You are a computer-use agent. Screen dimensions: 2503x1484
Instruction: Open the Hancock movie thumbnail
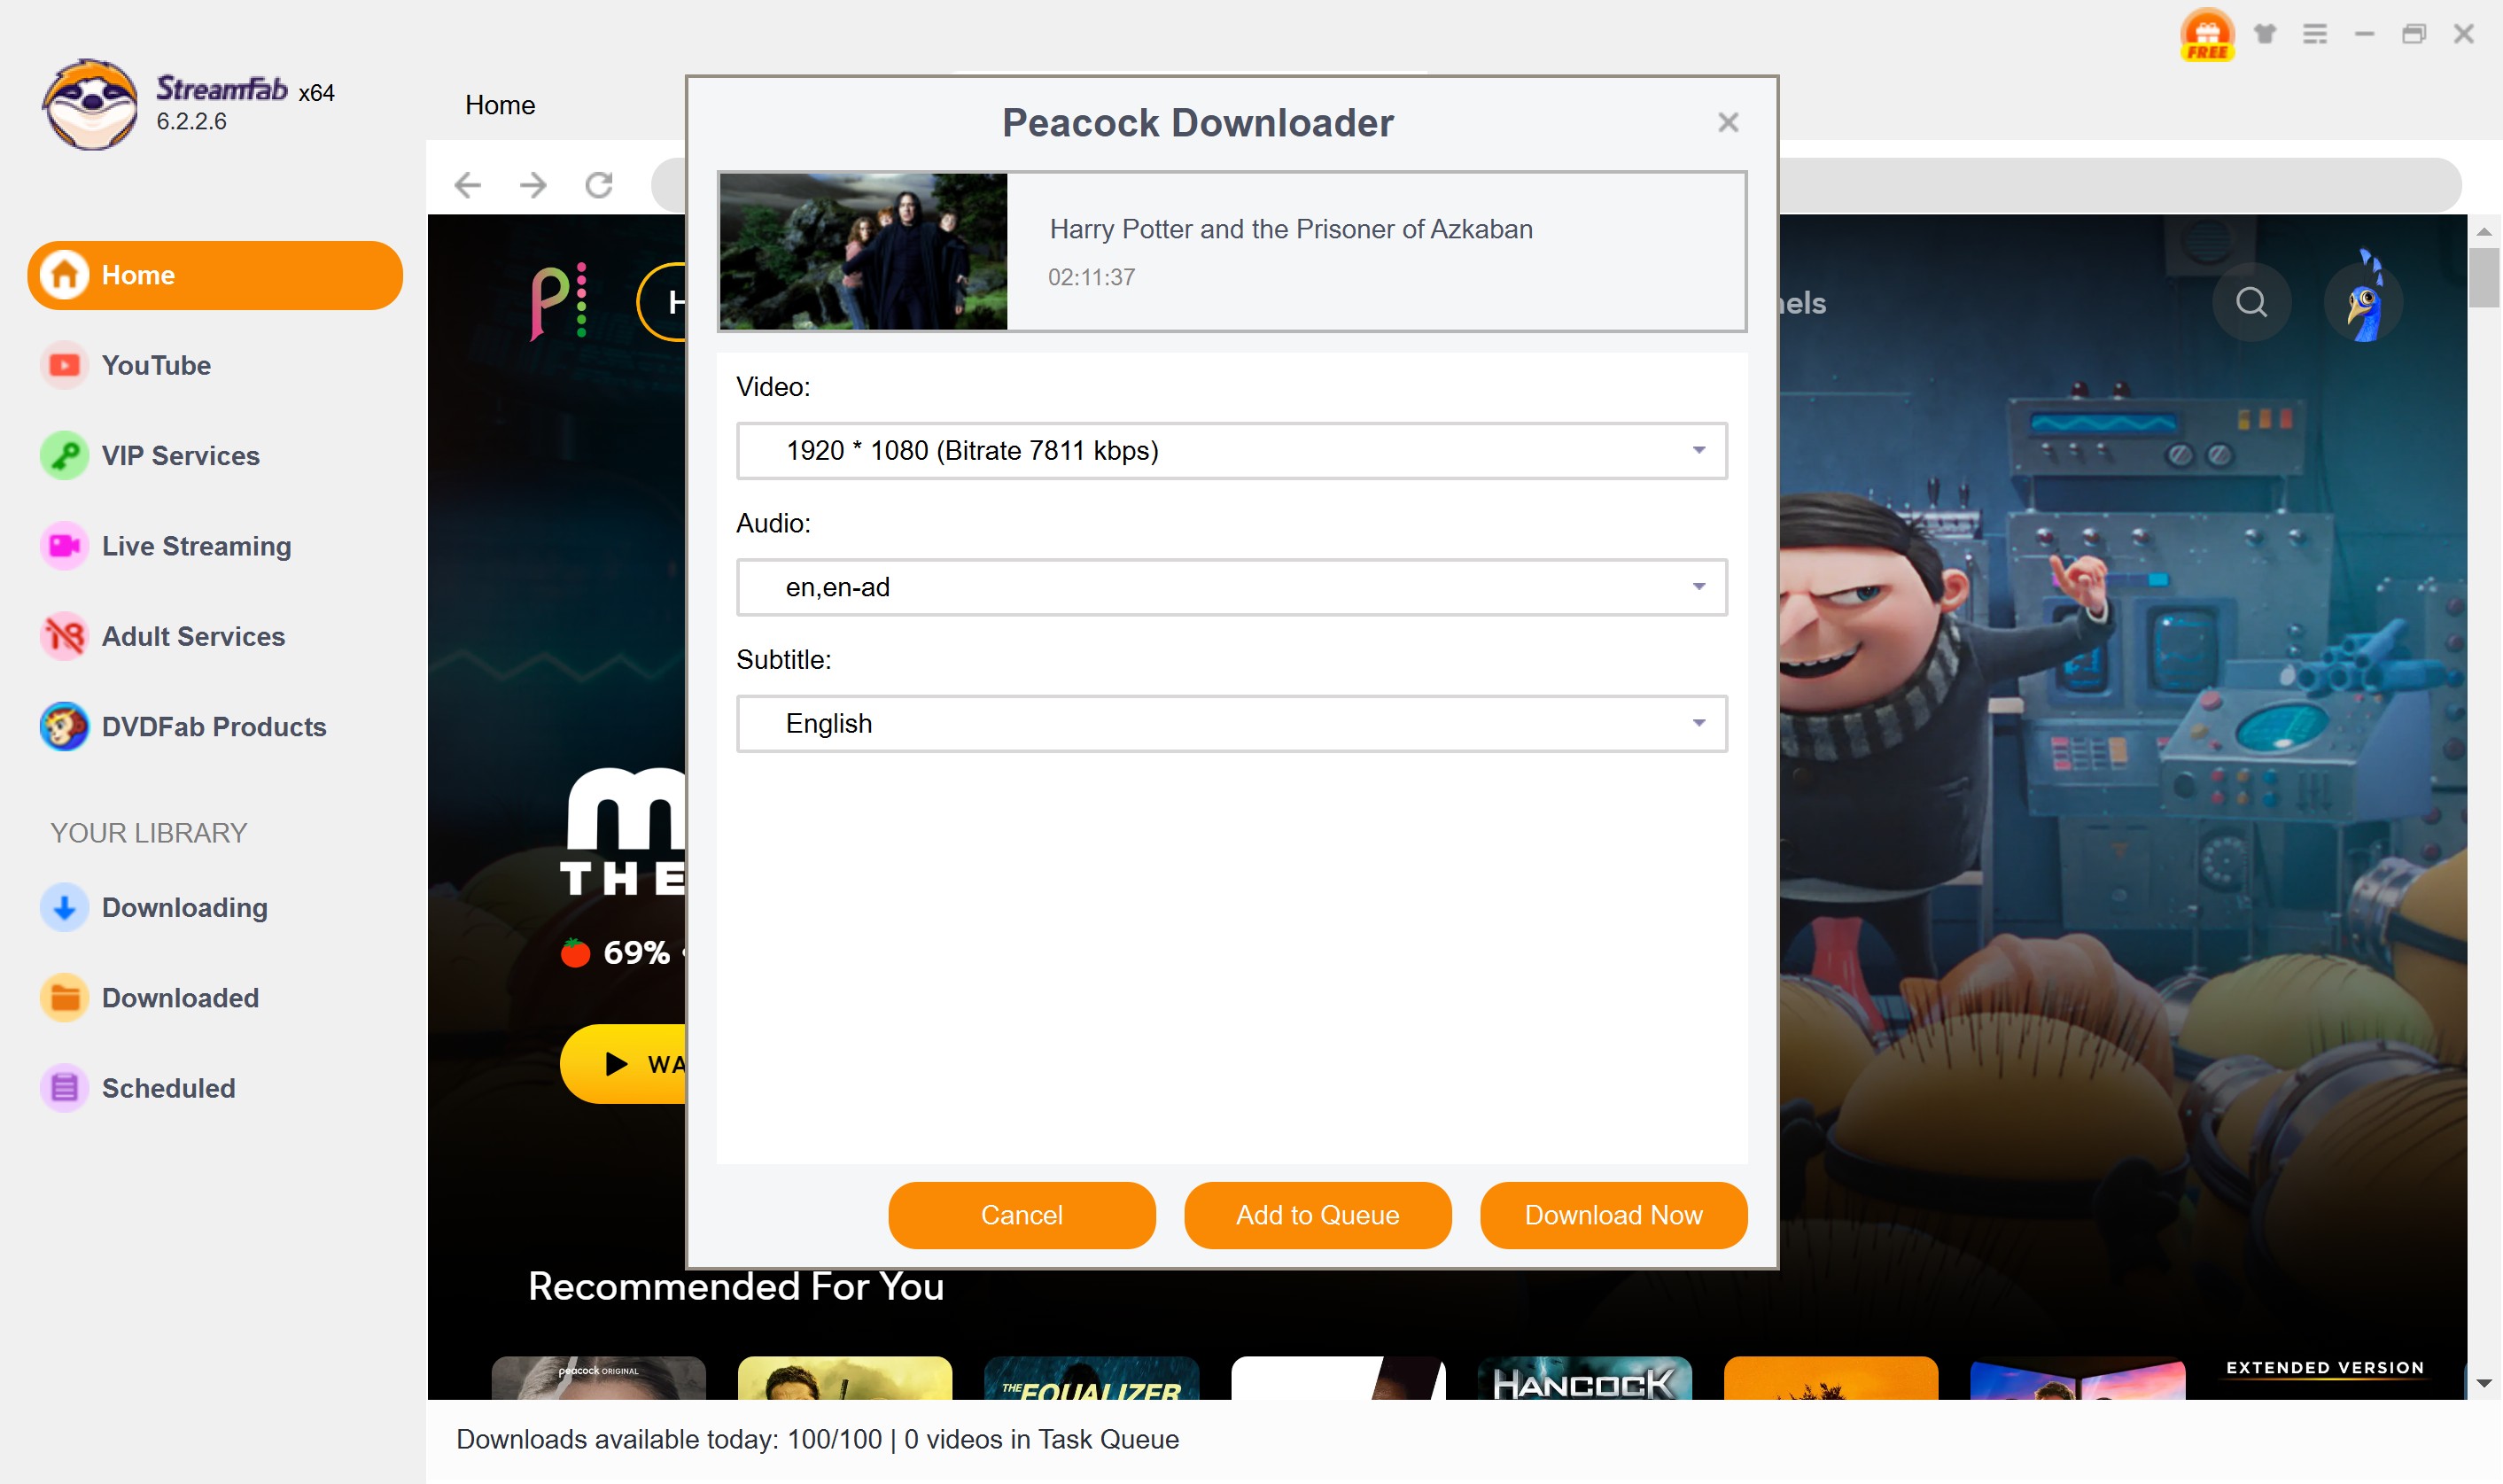[1585, 1378]
